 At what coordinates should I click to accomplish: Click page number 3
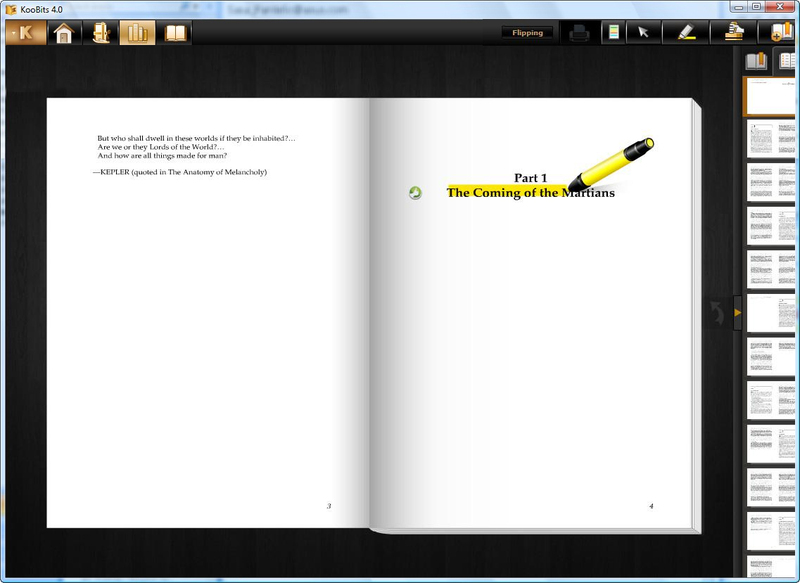tap(329, 506)
